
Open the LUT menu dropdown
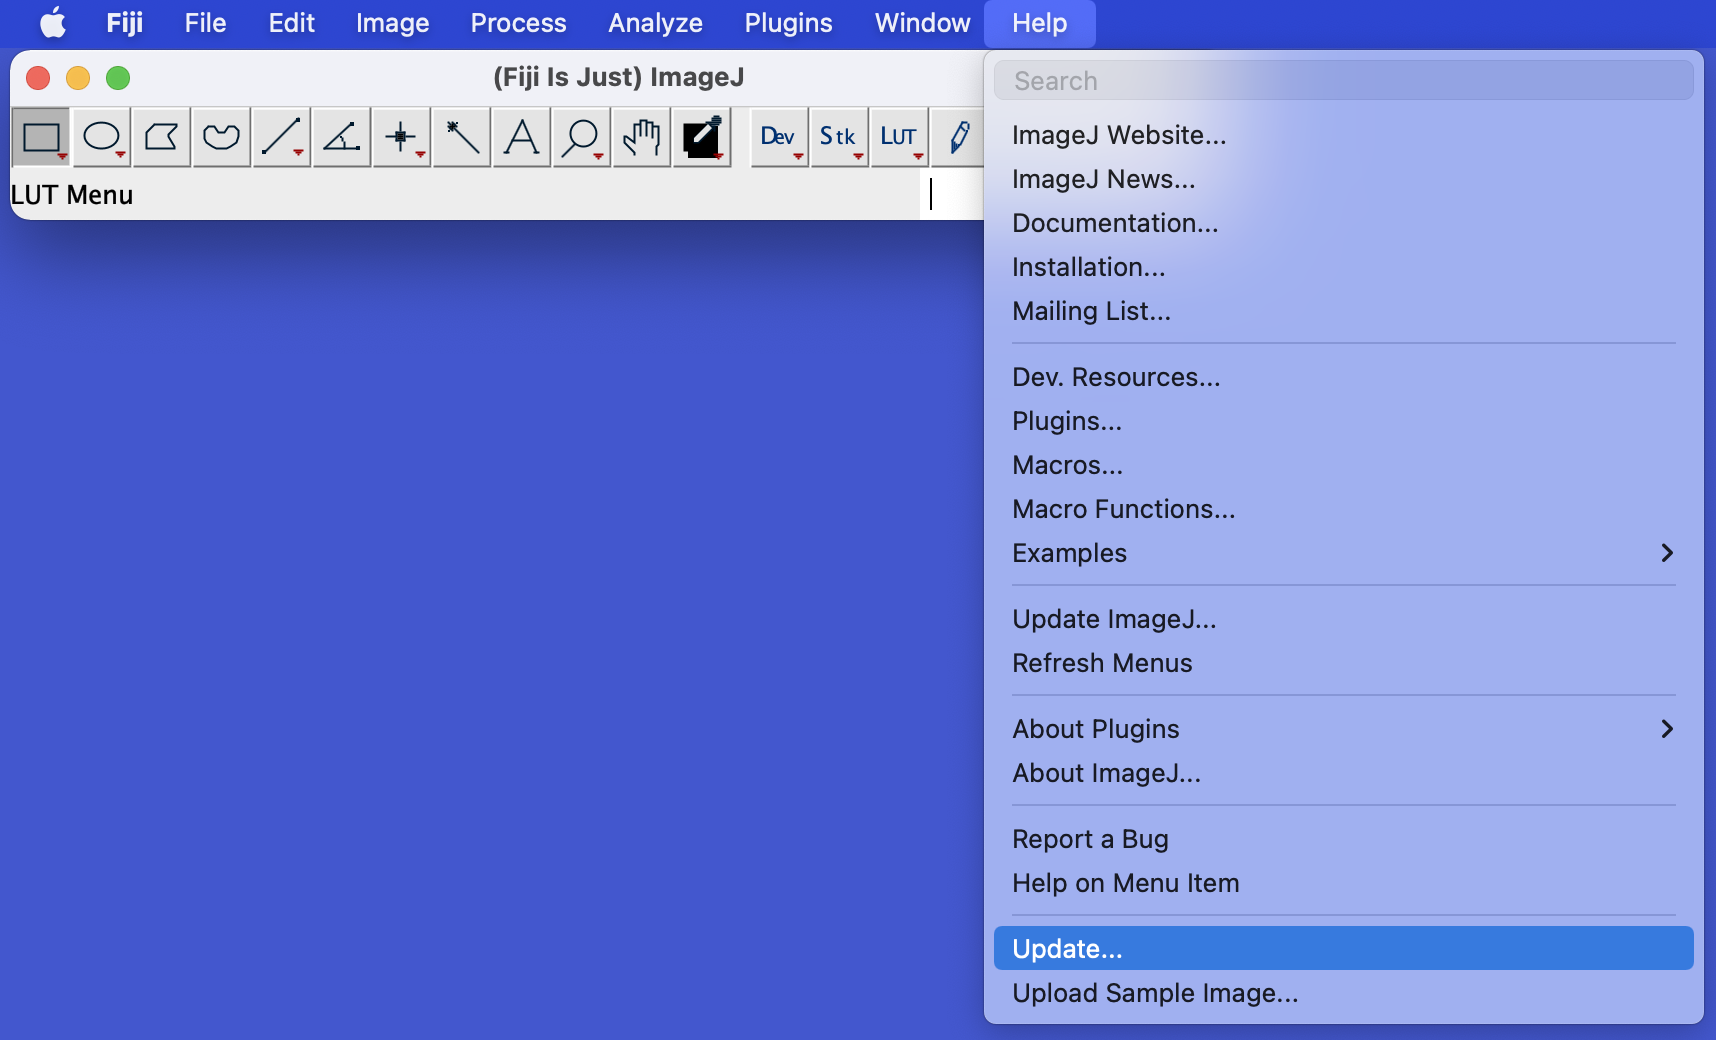[x=898, y=137]
